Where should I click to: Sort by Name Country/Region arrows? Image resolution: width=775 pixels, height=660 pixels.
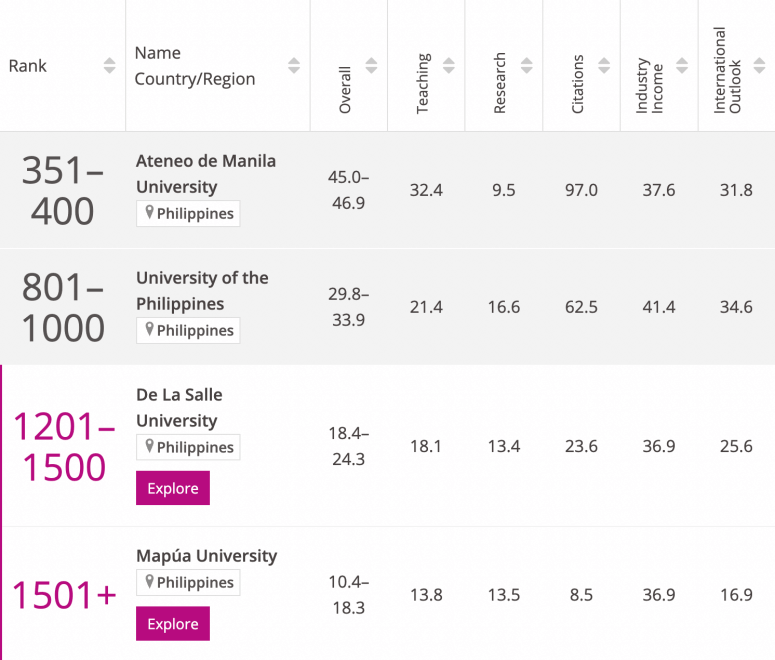point(294,65)
